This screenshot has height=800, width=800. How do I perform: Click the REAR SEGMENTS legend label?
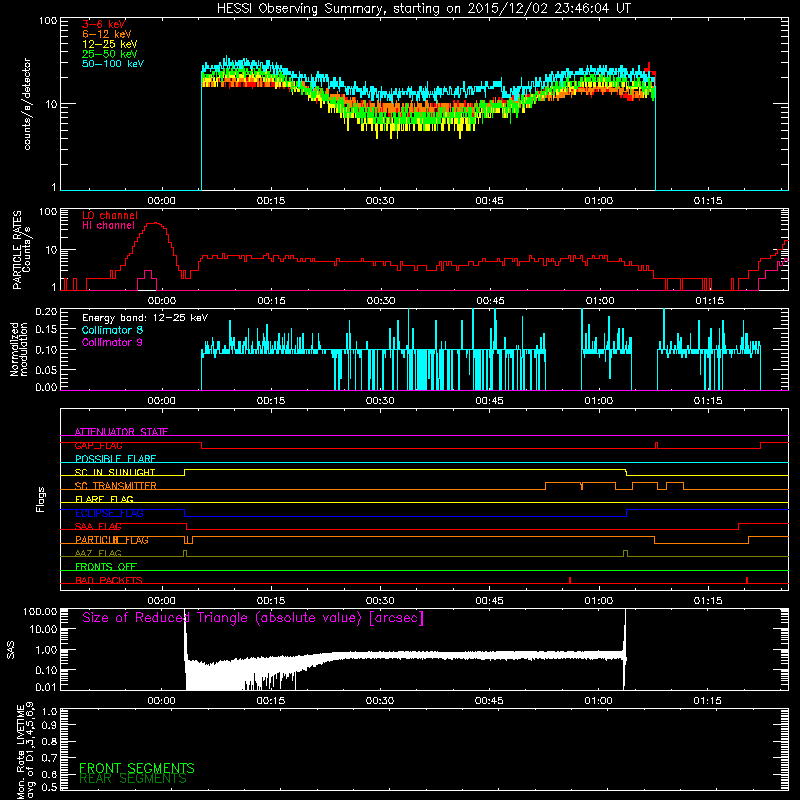point(133,779)
